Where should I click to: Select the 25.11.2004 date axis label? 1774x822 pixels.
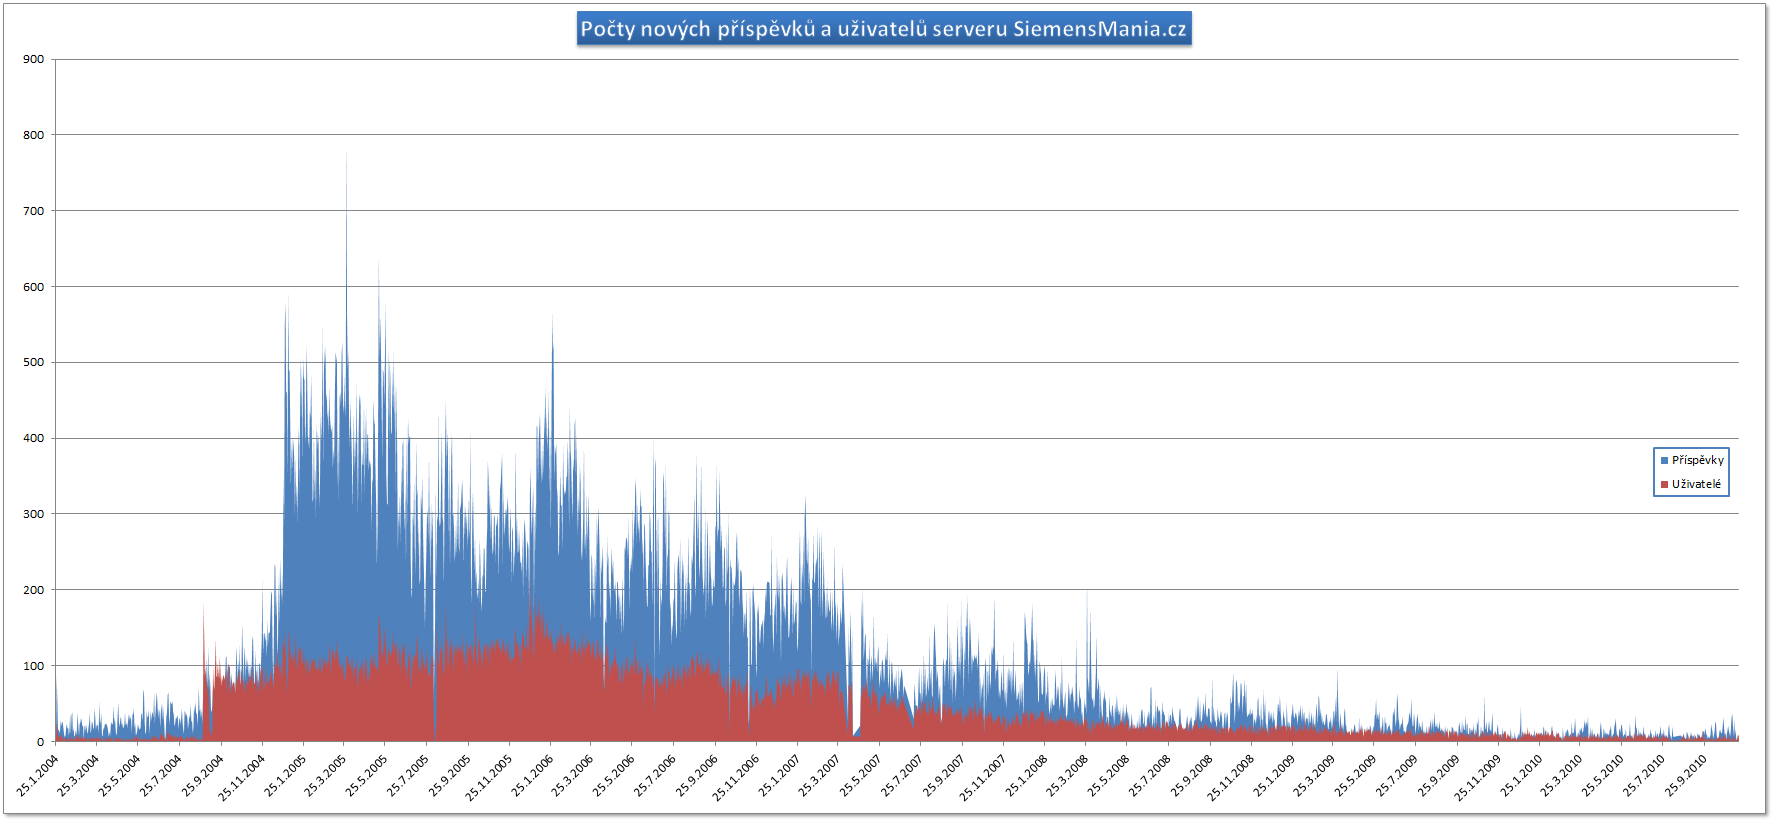241,778
